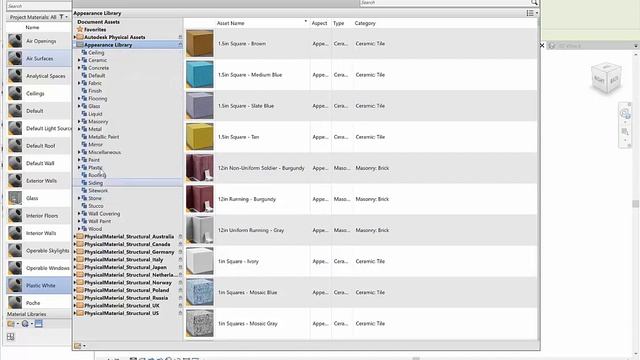Open the Mirror category
640x360 pixels.
coord(95,144)
